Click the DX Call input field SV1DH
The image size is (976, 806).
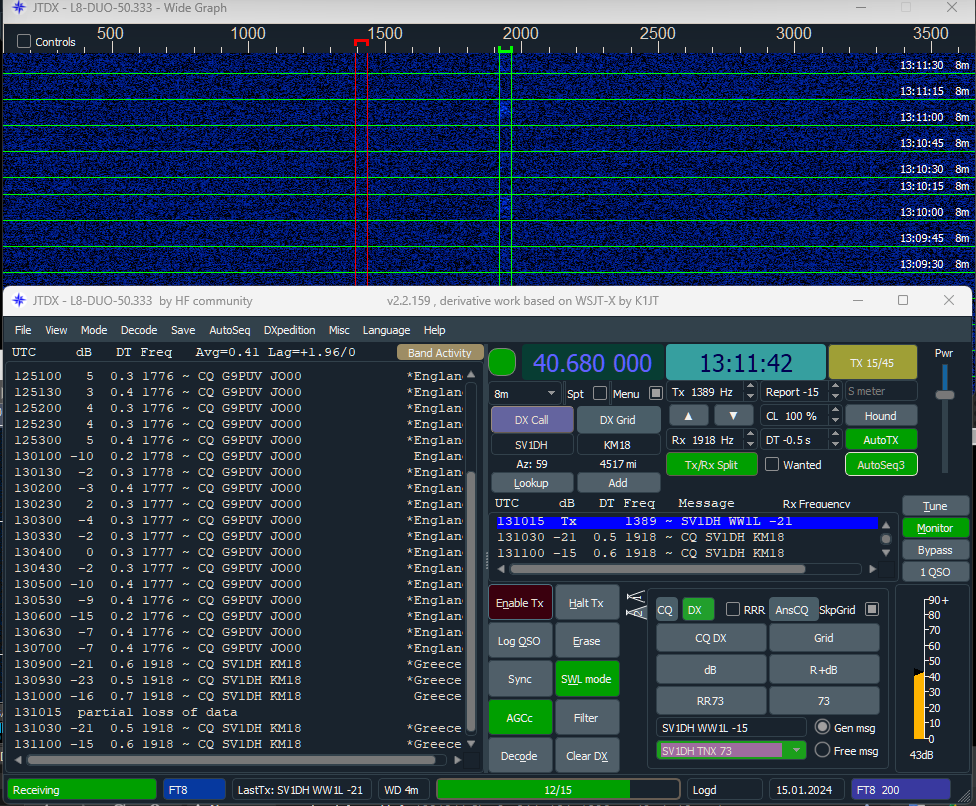(531, 444)
